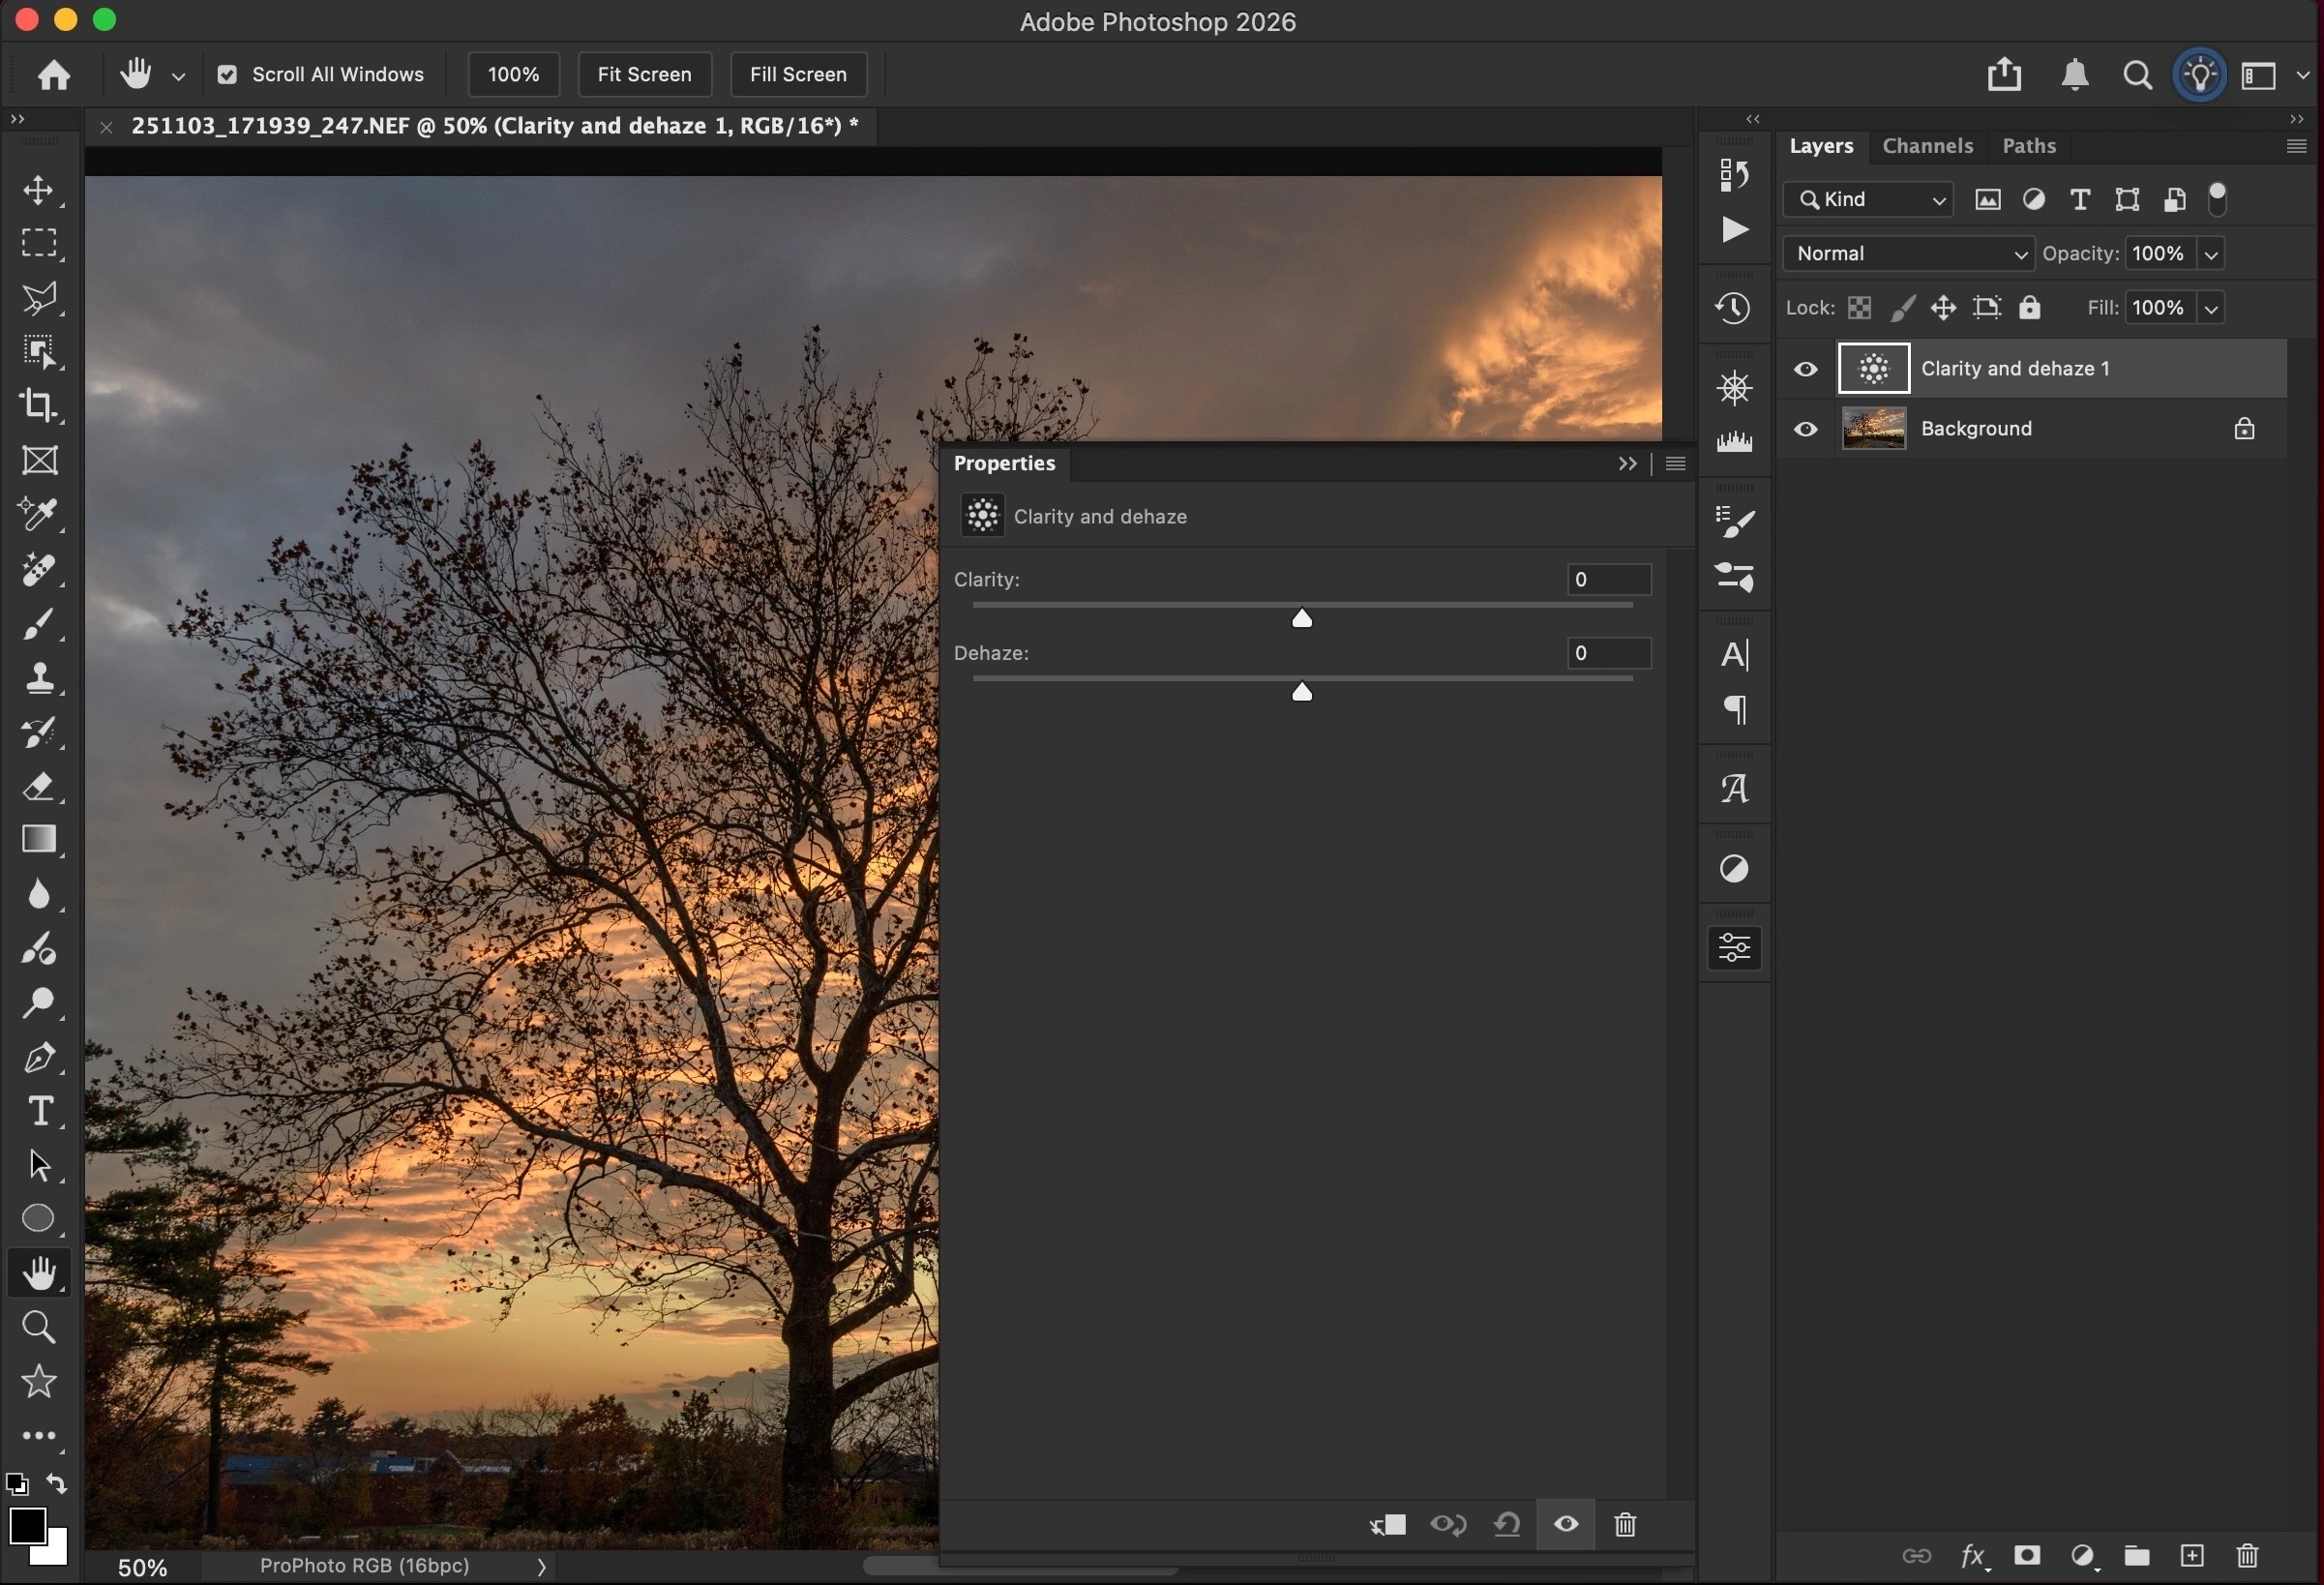This screenshot has width=2324, height=1585.
Task: Select the Crop tool
Action: click(x=39, y=406)
